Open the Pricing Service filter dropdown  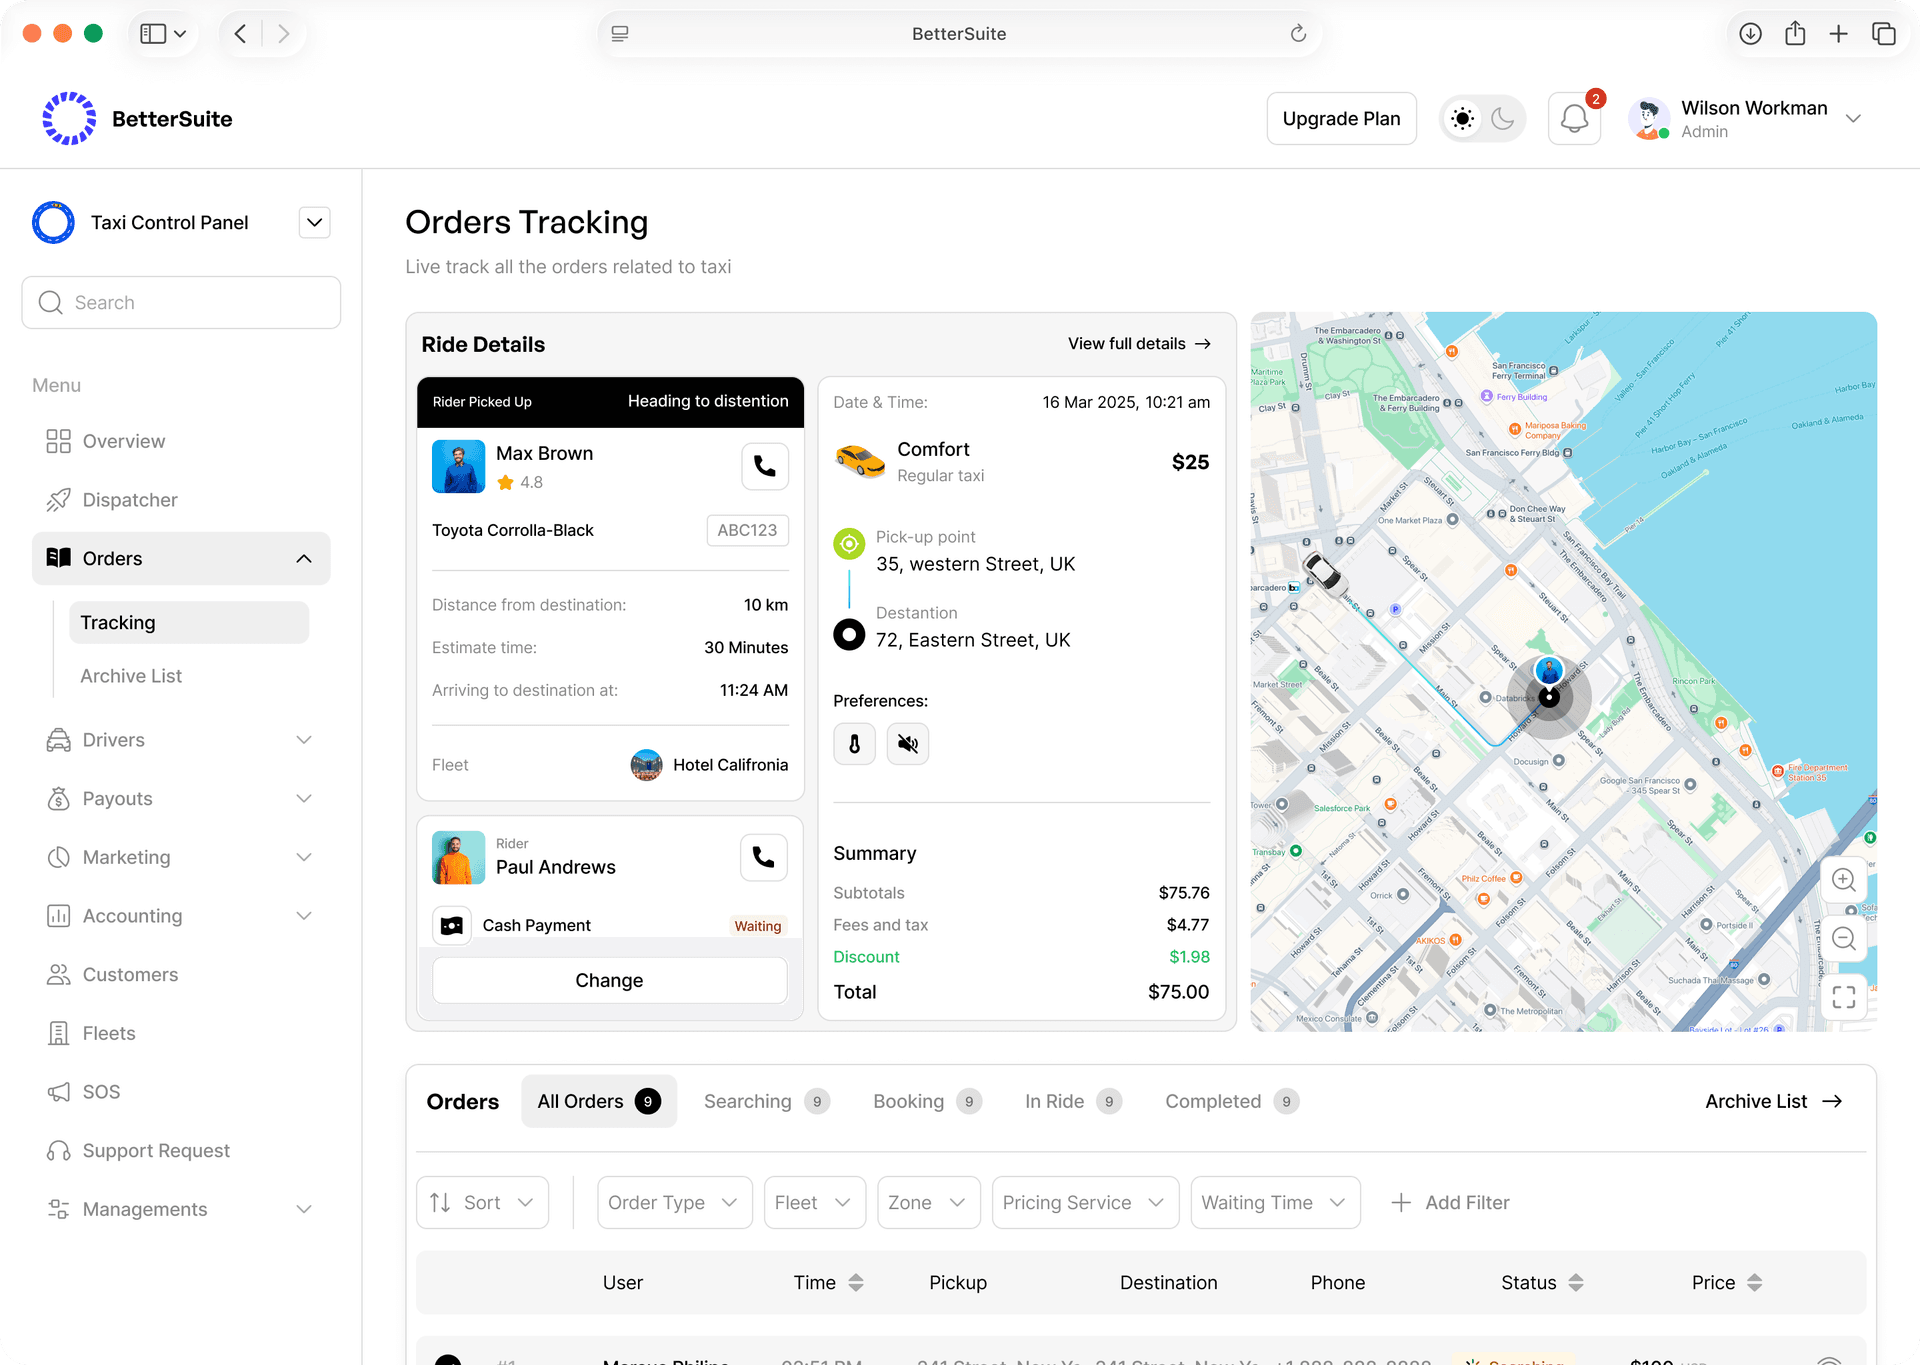pos(1084,1202)
